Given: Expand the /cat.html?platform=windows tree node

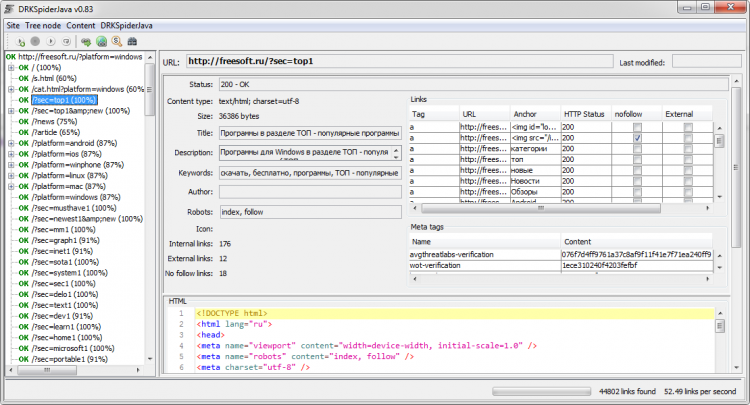Looking at the screenshot, I should pos(11,89).
